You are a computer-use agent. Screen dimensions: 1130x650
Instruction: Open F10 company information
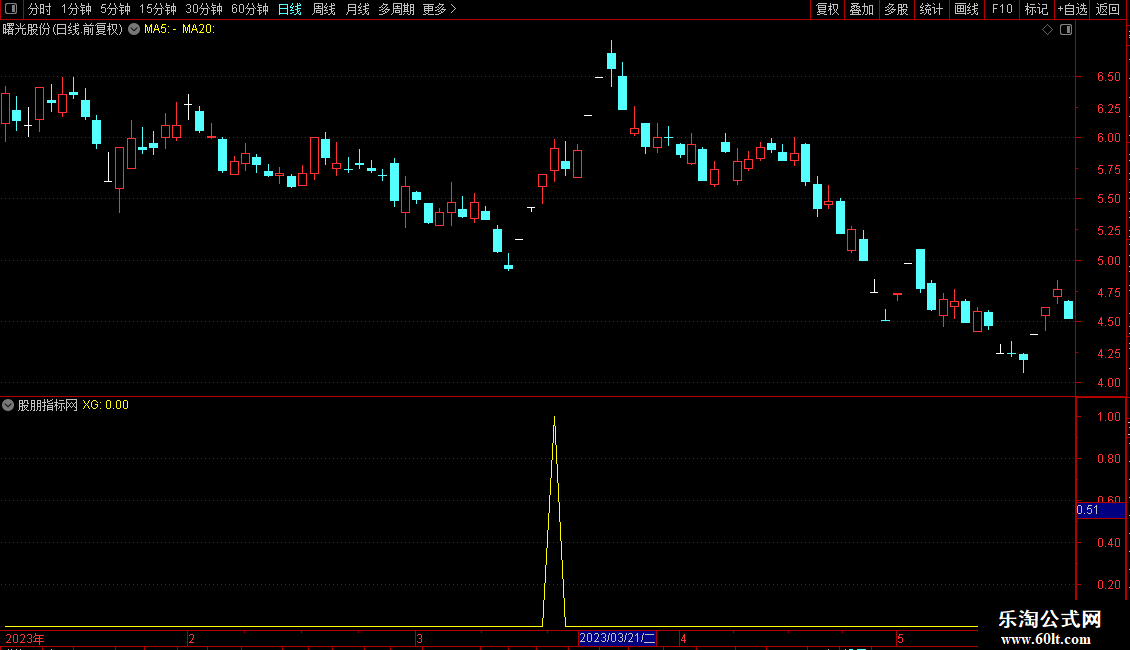click(1002, 9)
